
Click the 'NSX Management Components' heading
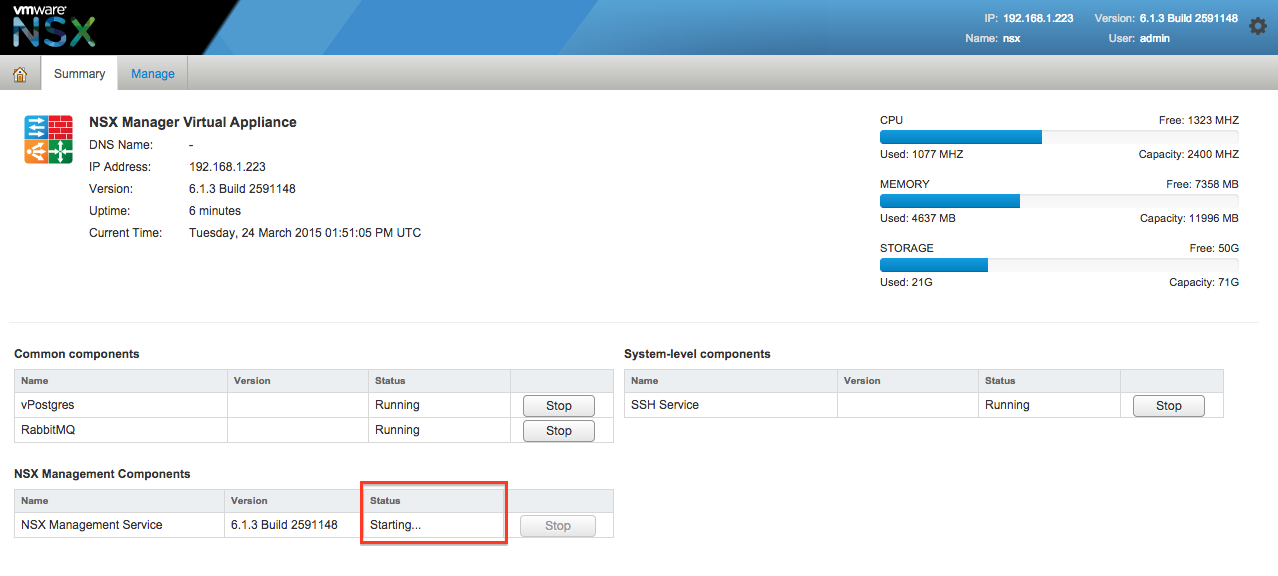(102, 474)
